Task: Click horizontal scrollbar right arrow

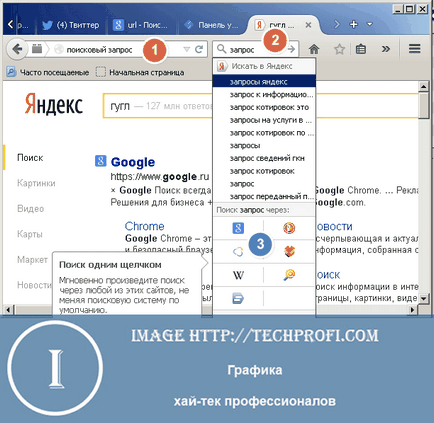Action: [x=413, y=310]
